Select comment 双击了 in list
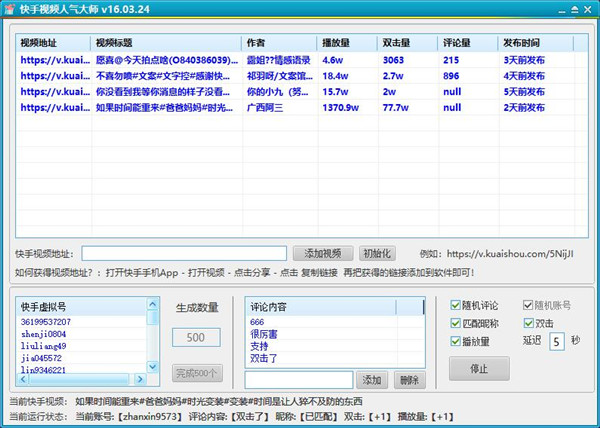Image resolution: width=600 pixels, height=428 pixels. point(264,358)
